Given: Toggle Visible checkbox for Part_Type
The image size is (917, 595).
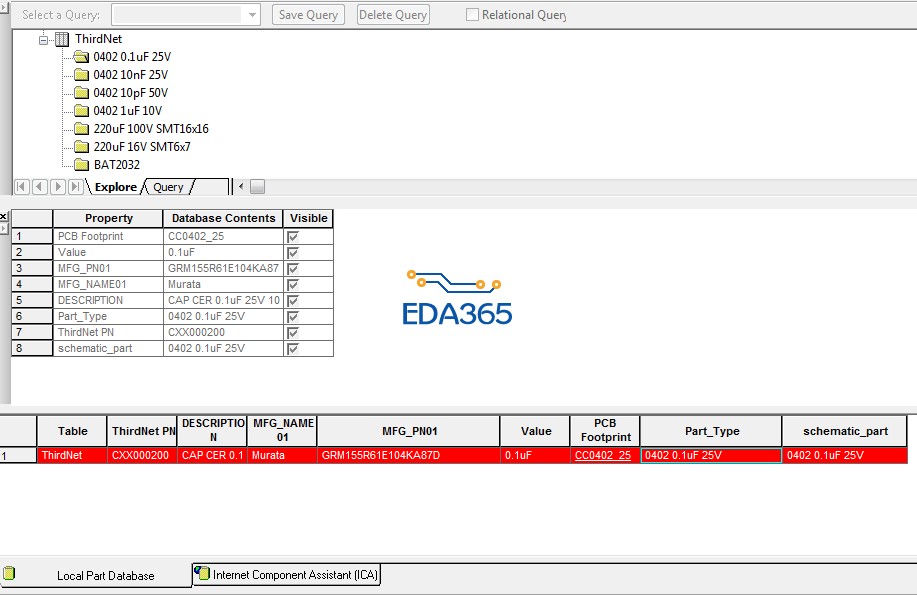Looking at the screenshot, I should [x=293, y=317].
